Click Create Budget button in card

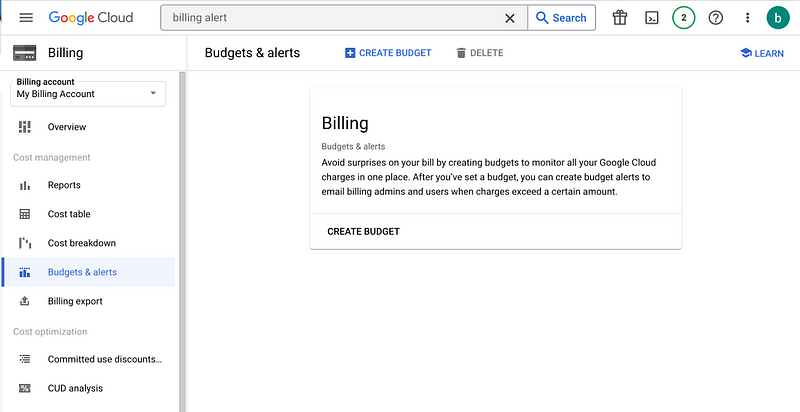tap(363, 231)
